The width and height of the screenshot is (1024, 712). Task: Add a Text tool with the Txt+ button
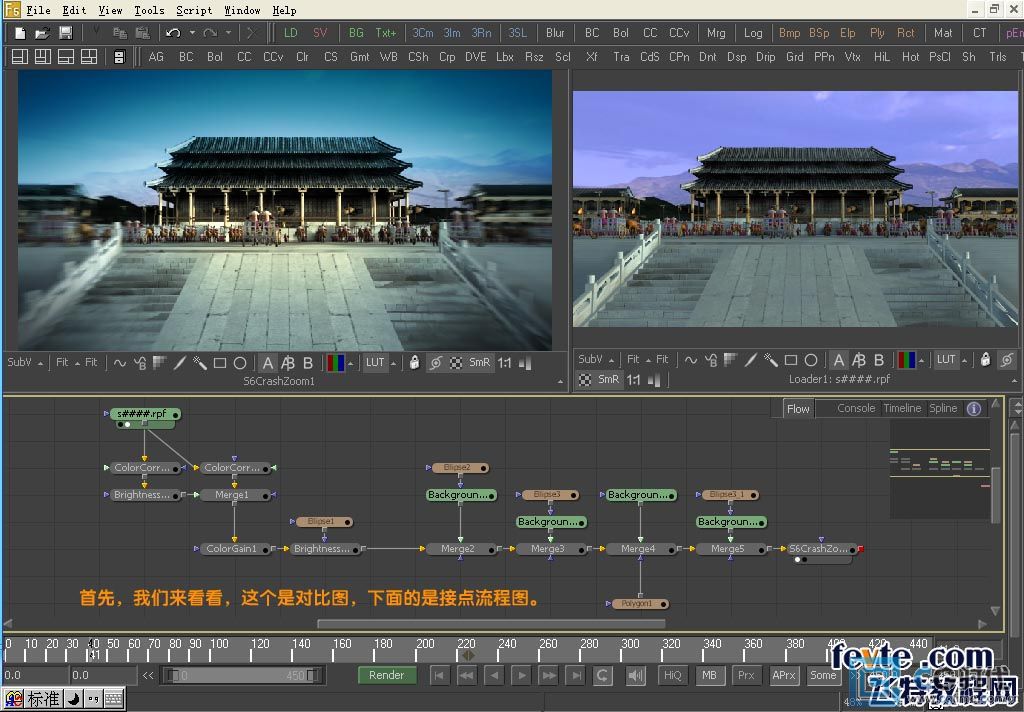385,33
